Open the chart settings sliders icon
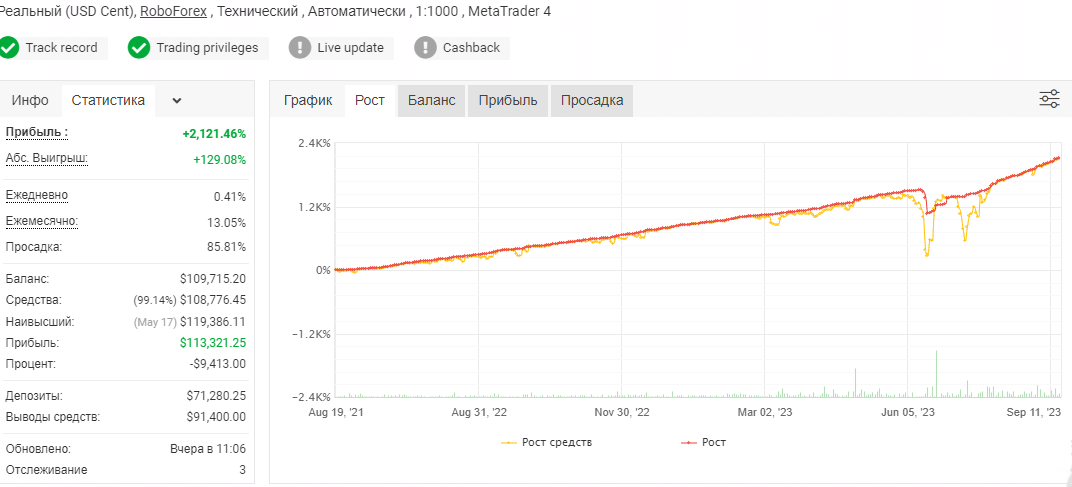Screen dimensions: 1072x487 [x=1049, y=99]
